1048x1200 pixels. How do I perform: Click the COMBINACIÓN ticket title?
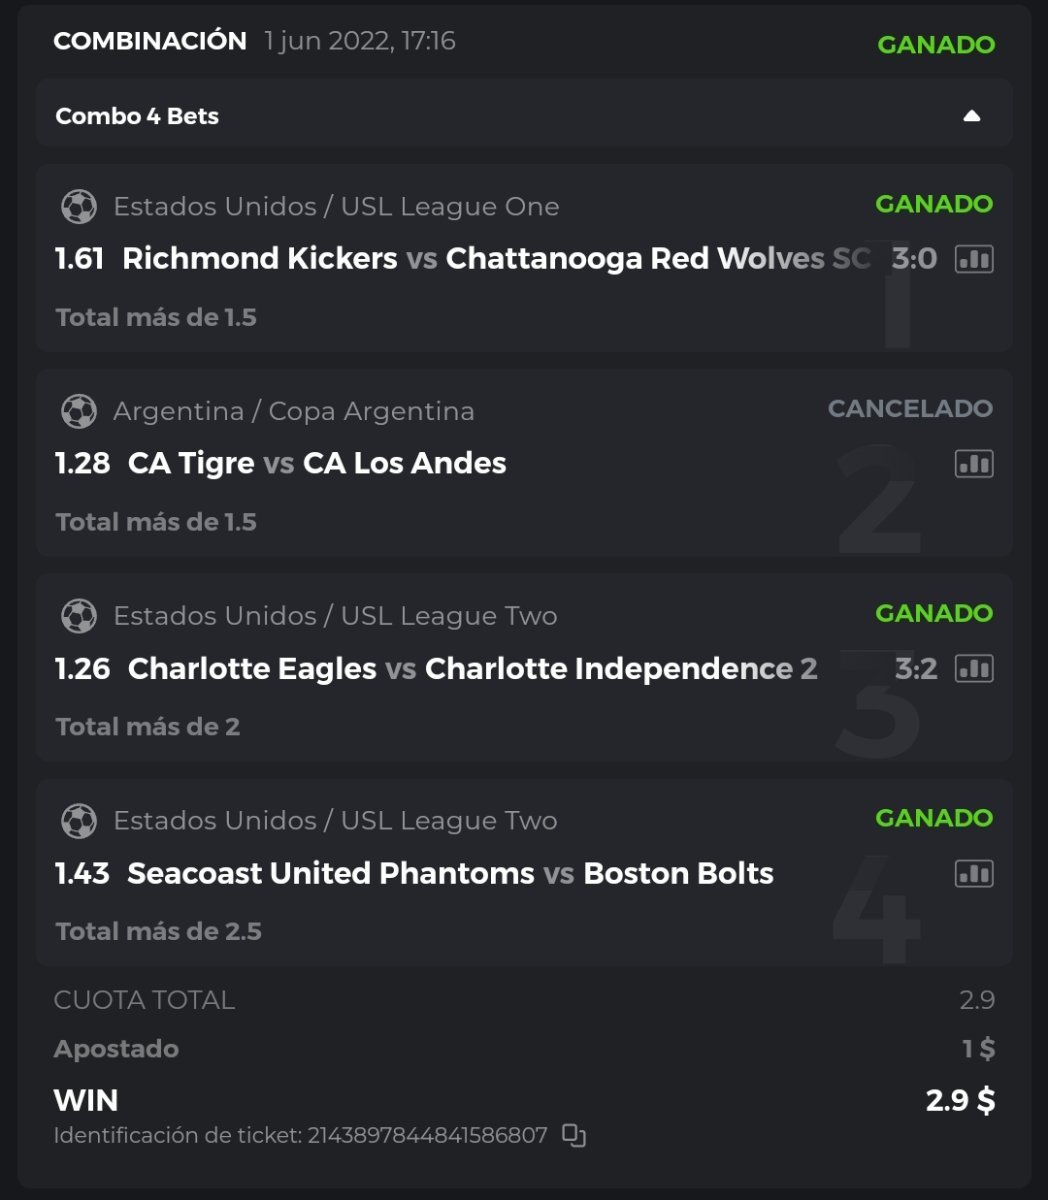pos(150,41)
